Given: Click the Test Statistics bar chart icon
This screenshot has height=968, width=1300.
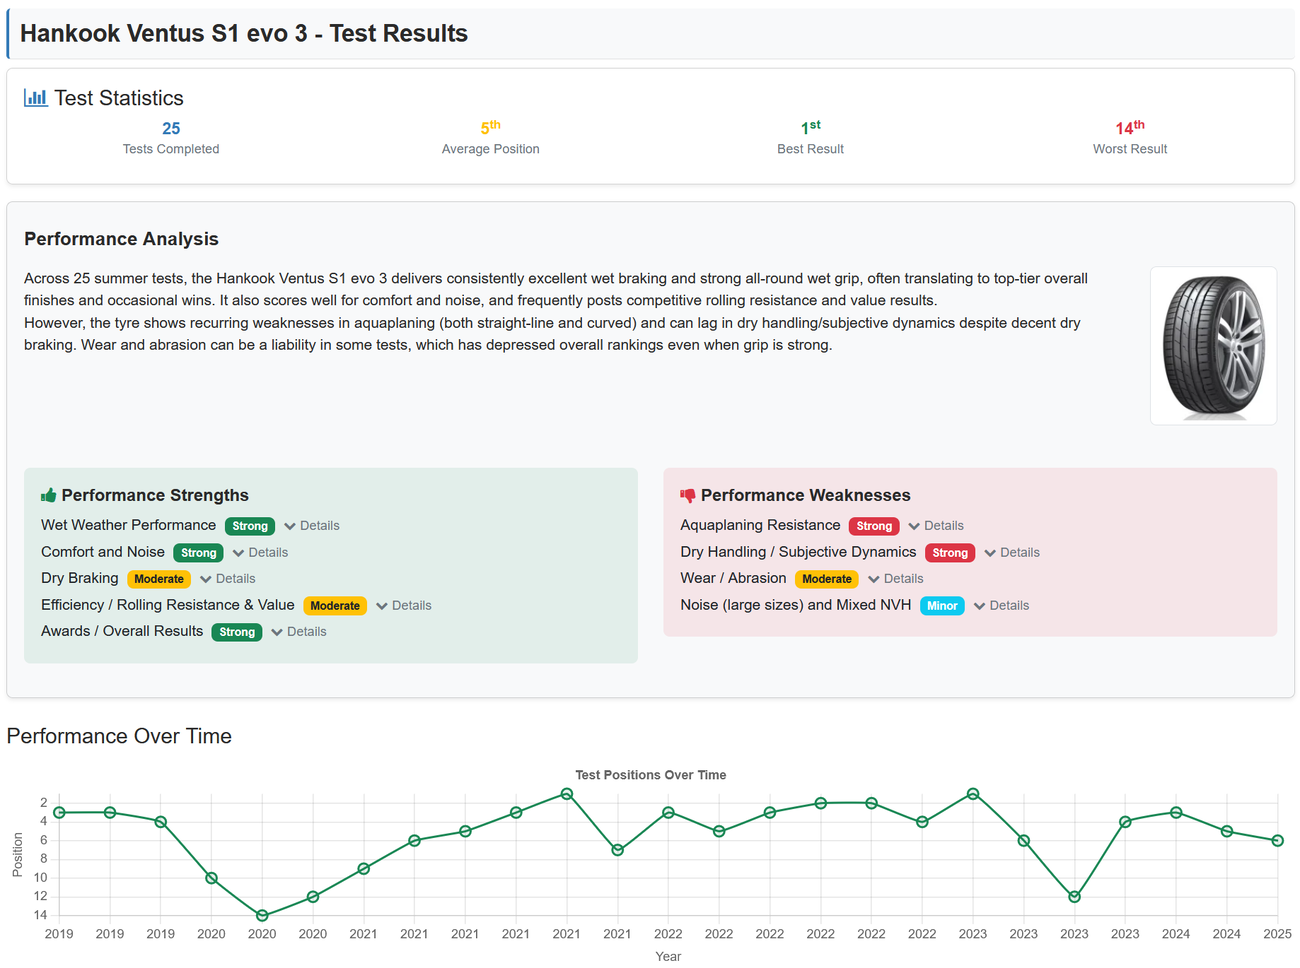Looking at the screenshot, I should coord(36,98).
